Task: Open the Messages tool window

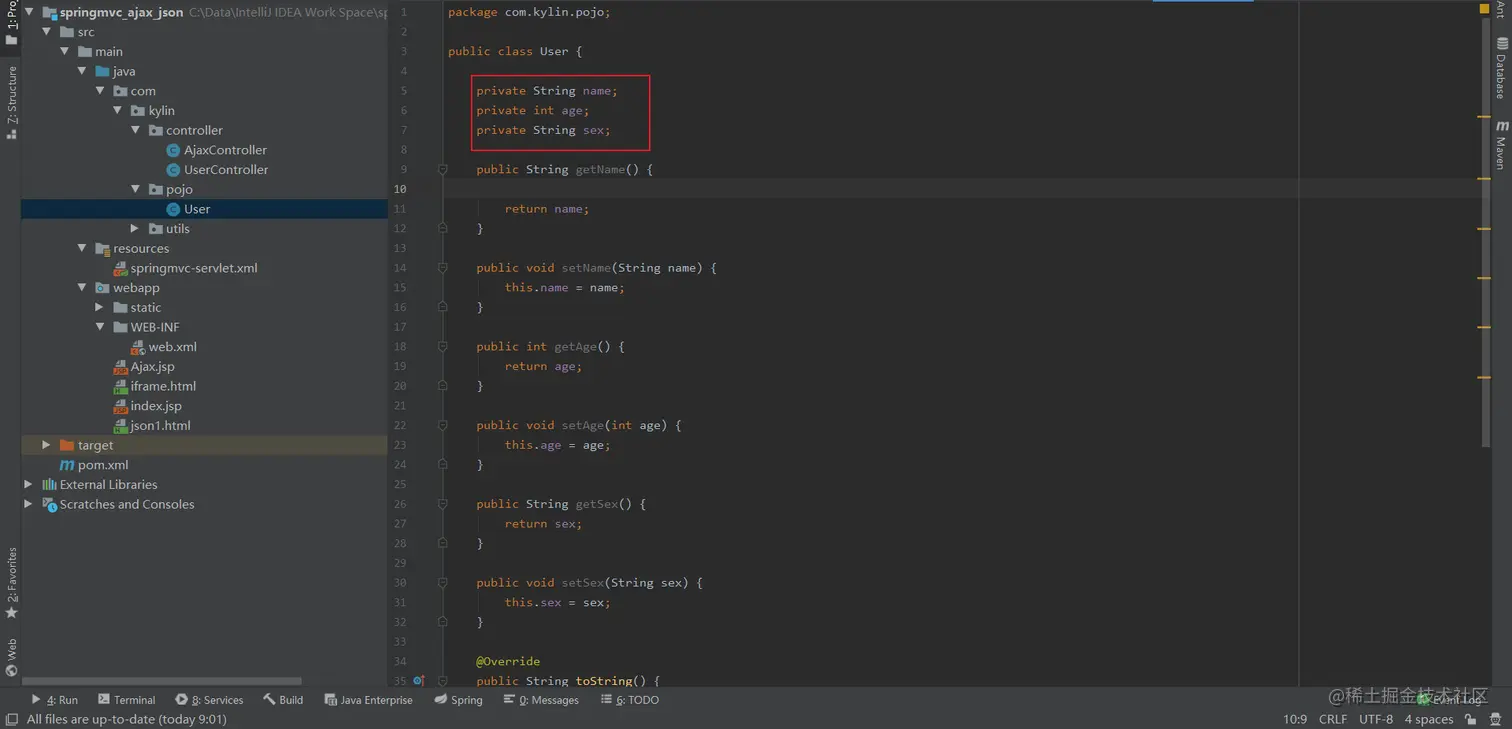Action: tap(541, 700)
